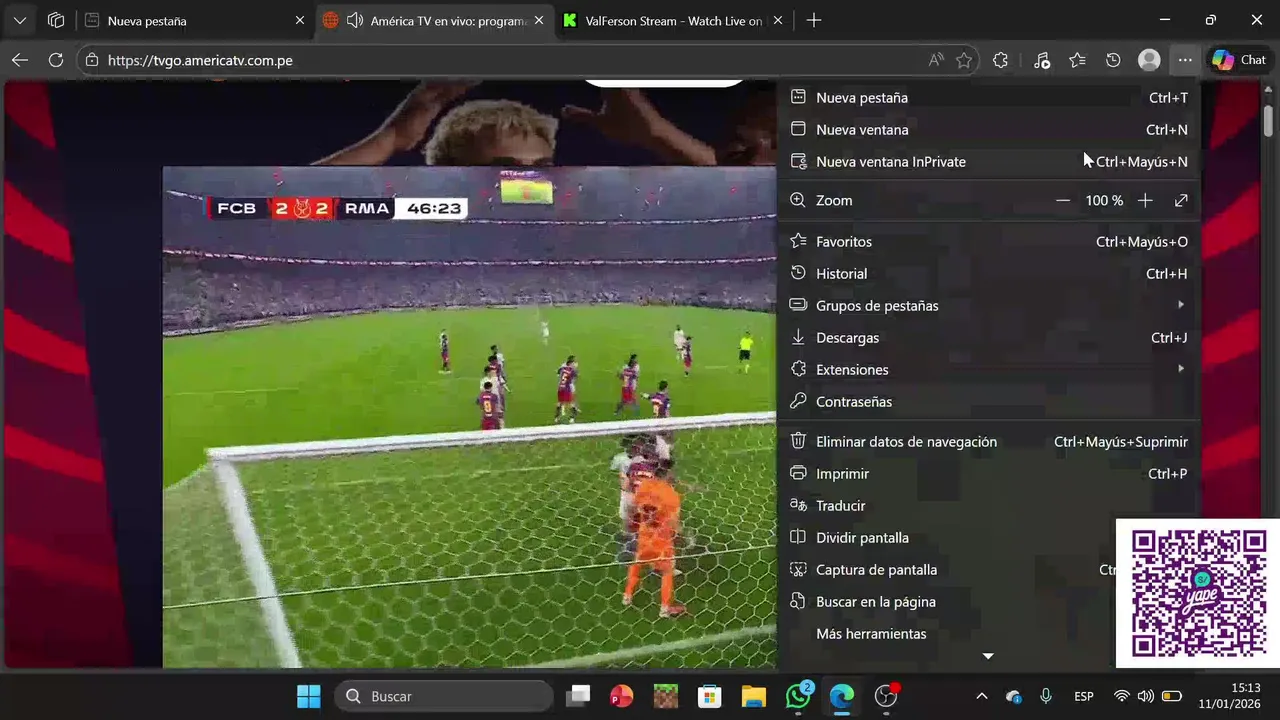Click the Yape QR code overlay
Viewport: 1280px width, 720px height.
point(1198,593)
